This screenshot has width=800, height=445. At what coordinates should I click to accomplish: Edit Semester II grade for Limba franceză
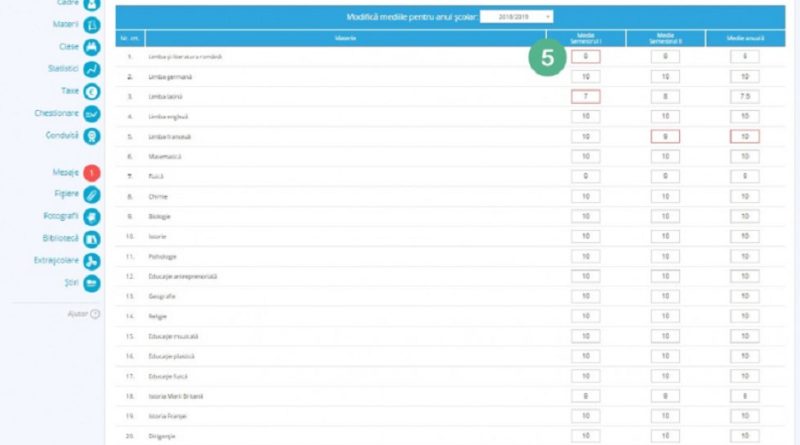click(x=665, y=136)
